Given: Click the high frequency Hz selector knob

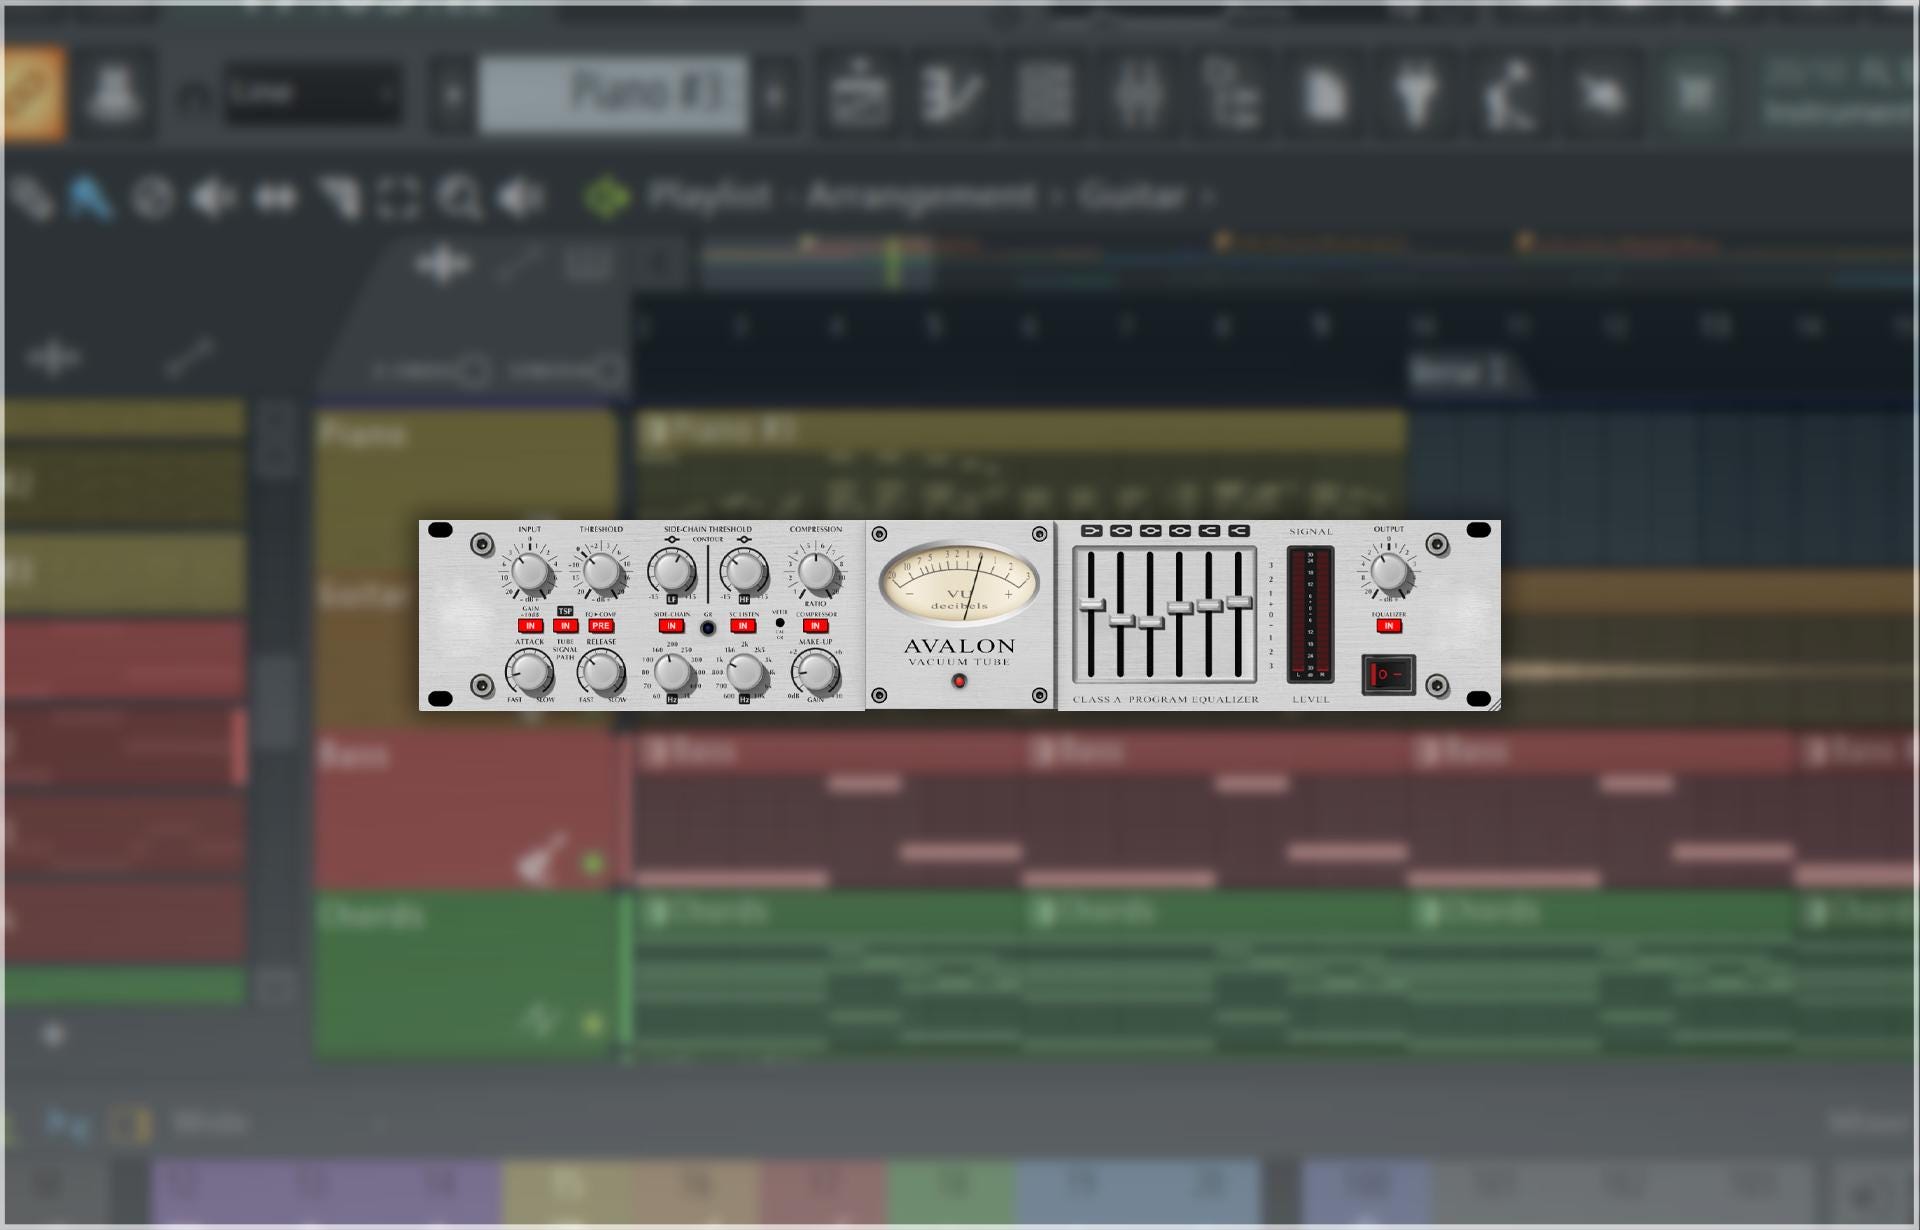Looking at the screenshot, I should 745,674.
